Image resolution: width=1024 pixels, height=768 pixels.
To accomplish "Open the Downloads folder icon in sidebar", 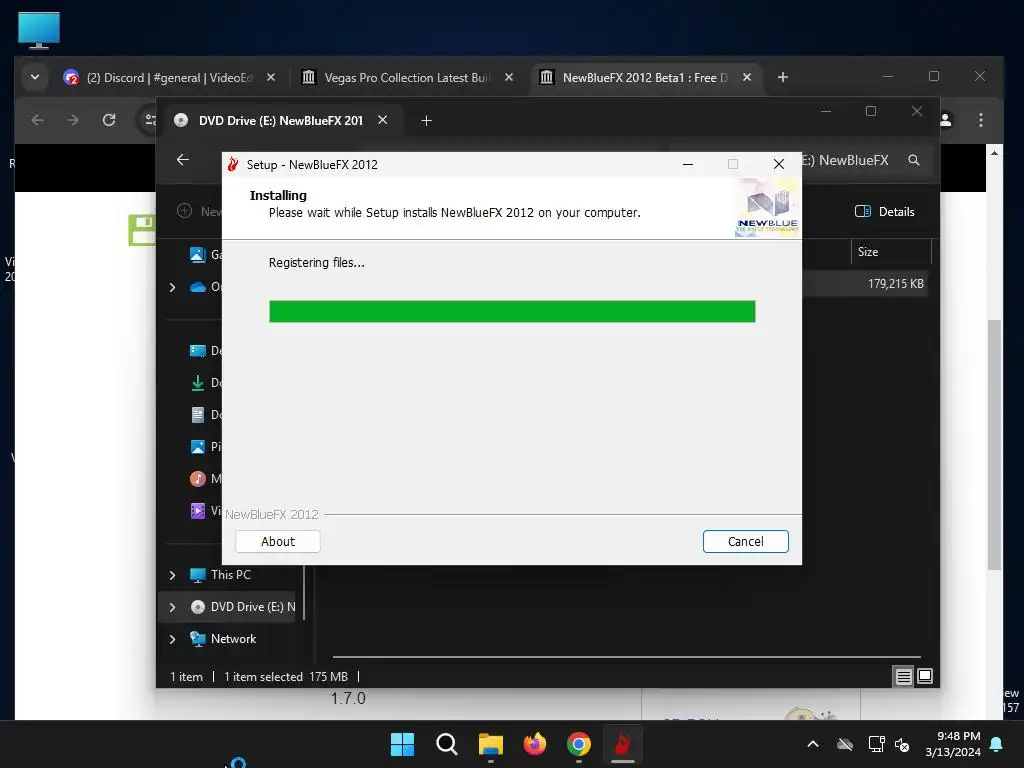I will tap(197, 383).
